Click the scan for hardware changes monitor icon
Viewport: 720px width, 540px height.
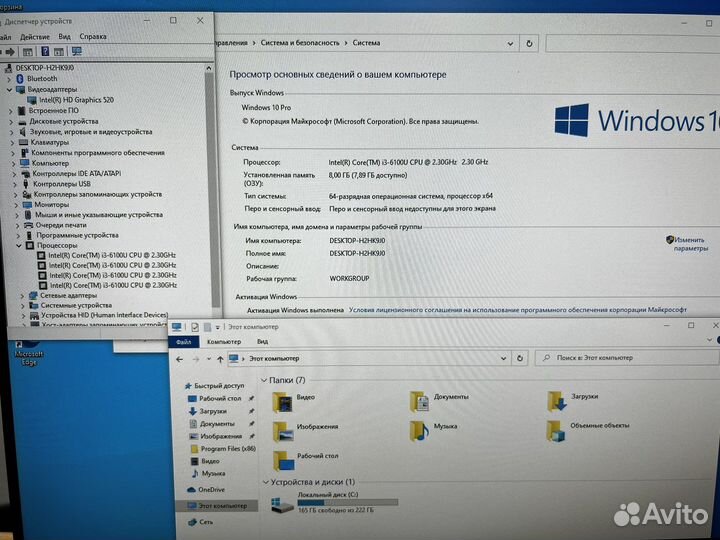pos(77,51)
